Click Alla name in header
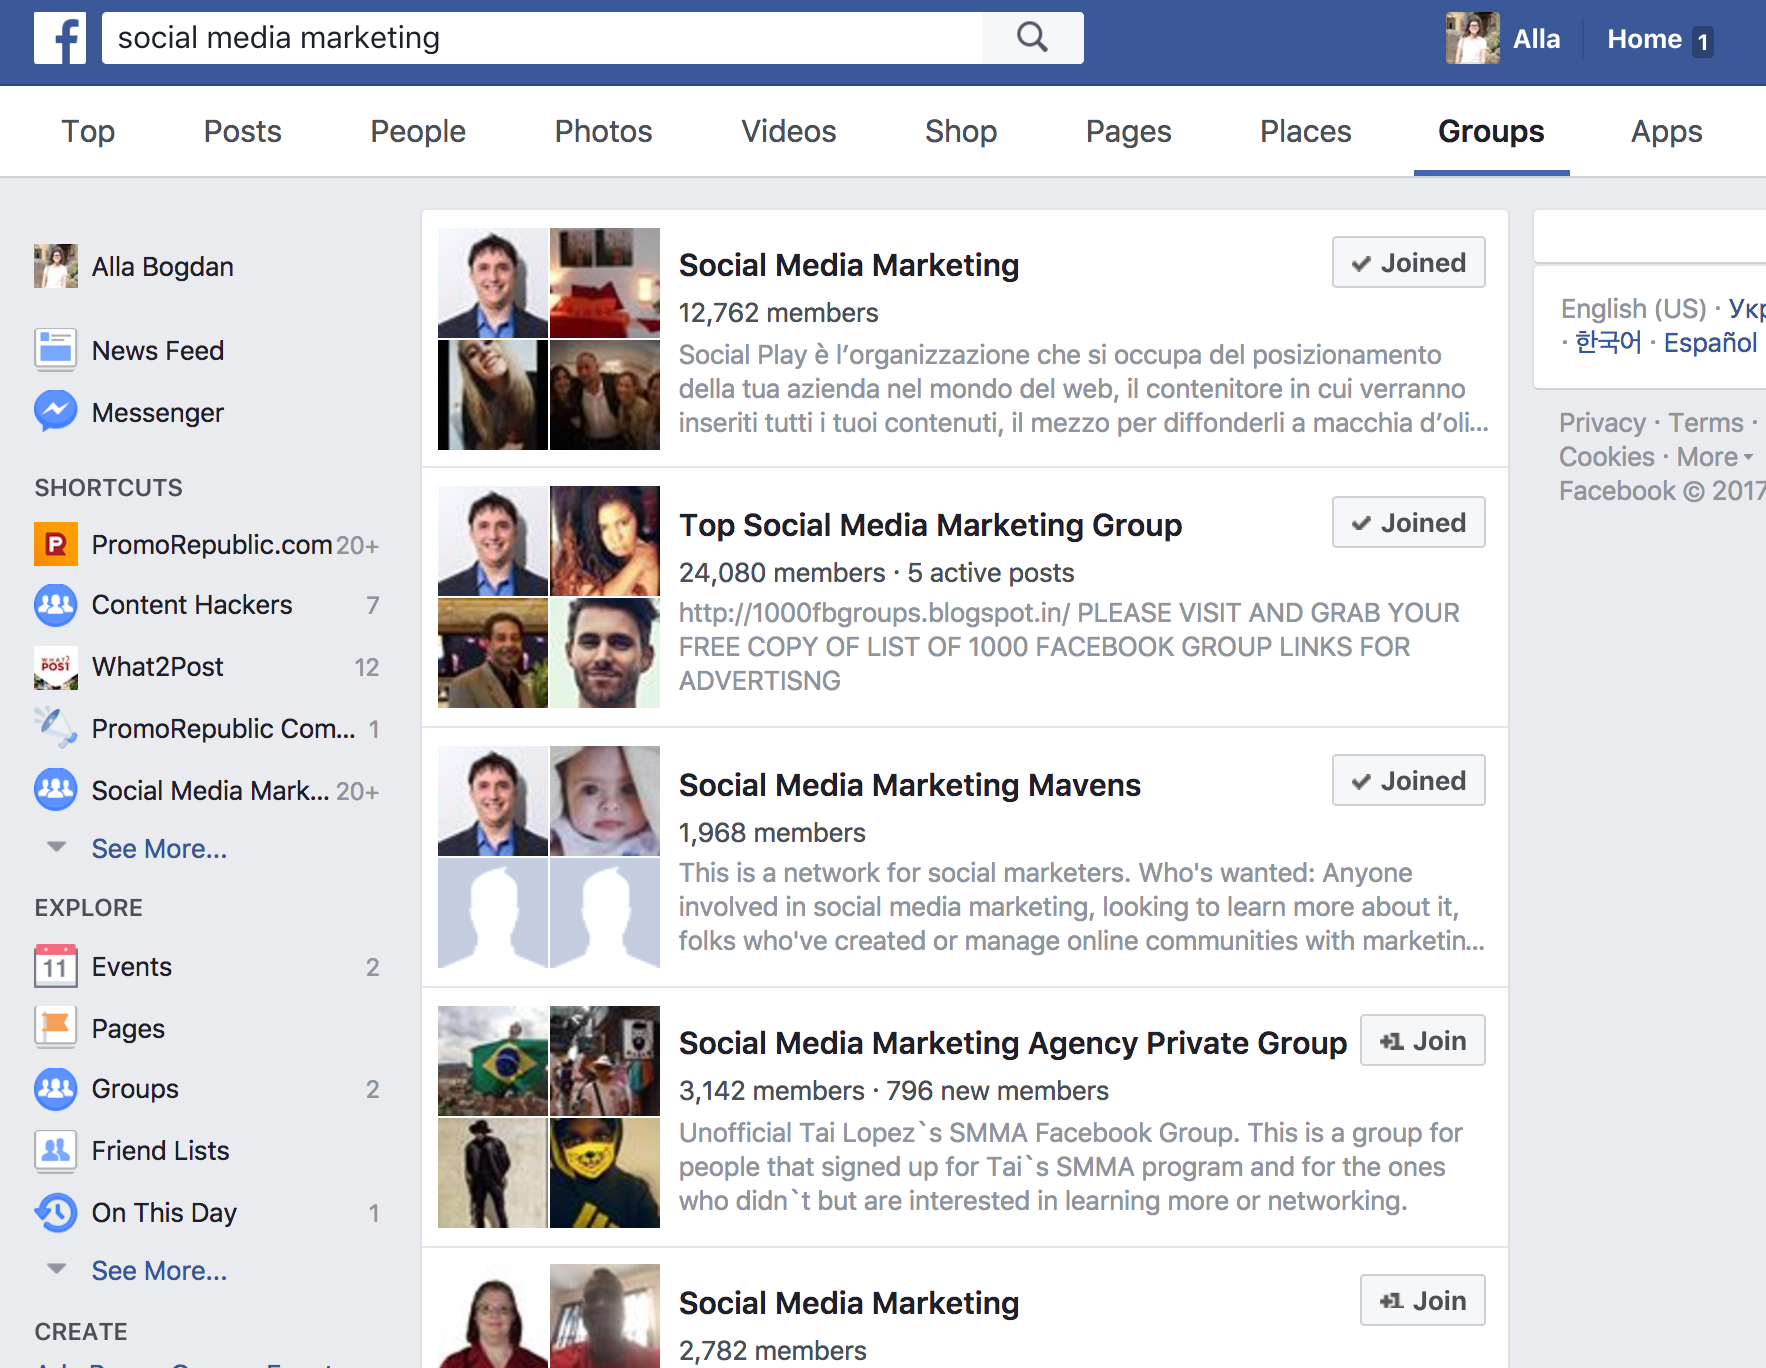1766x1368 pixels. point(1536,39)
